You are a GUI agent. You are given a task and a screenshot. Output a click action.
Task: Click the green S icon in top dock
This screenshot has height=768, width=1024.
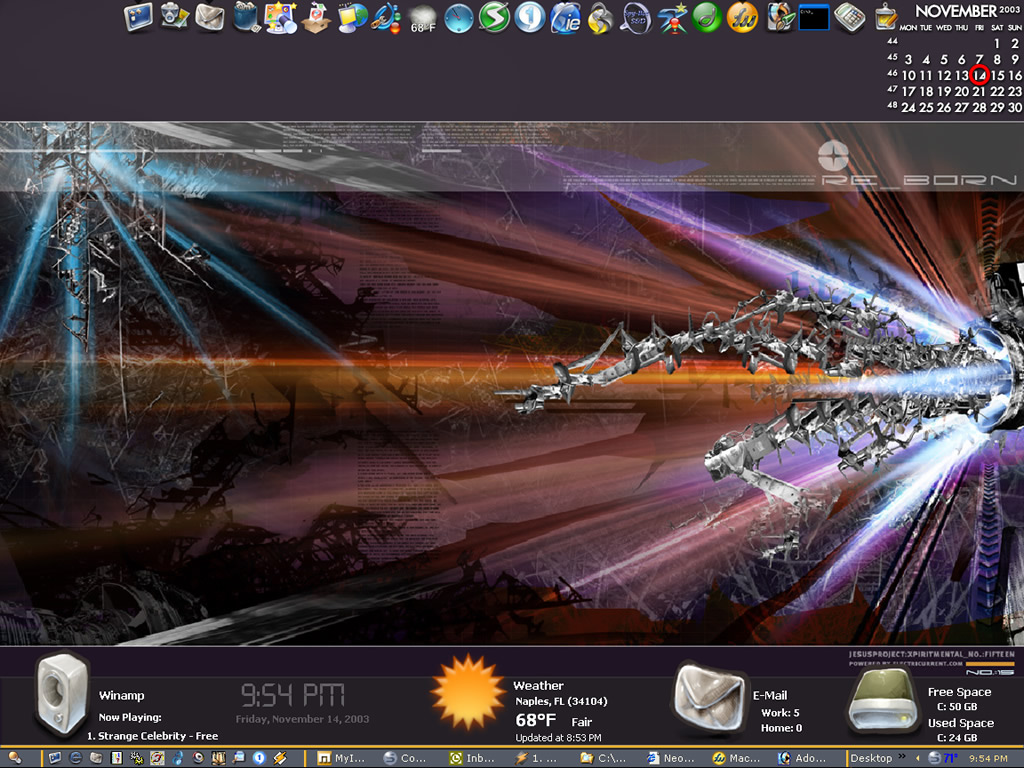494,17
